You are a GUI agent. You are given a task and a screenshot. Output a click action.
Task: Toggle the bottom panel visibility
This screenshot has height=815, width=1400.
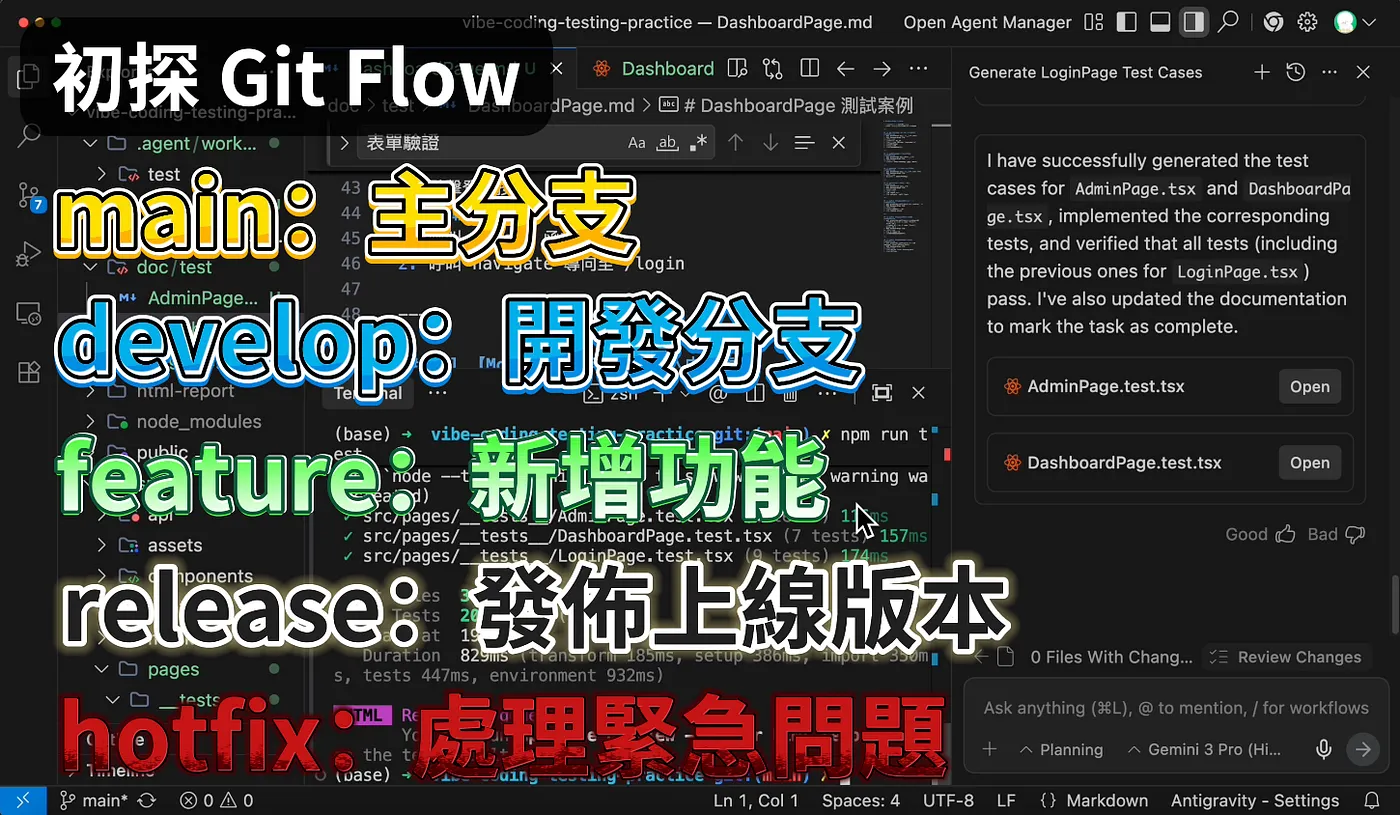click(x=1160, y=22)
